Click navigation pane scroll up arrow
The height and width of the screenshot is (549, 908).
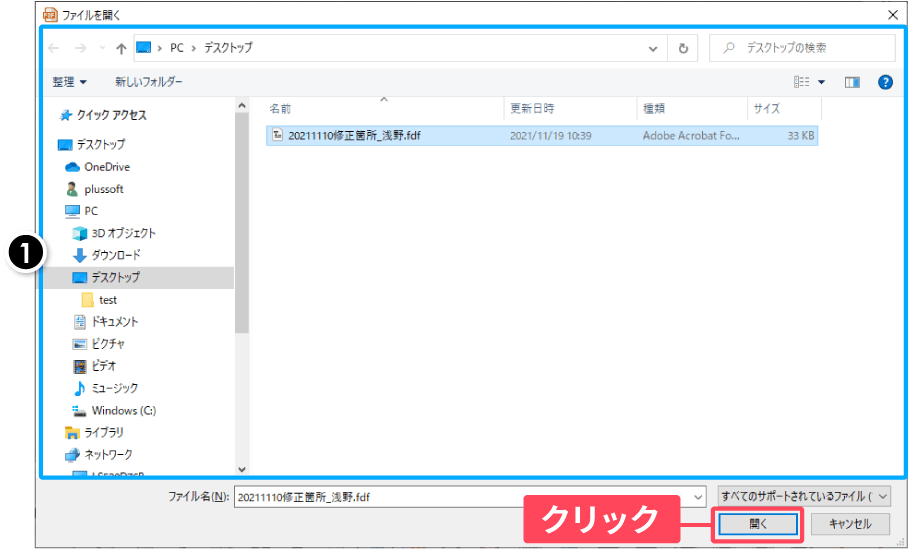click(242, 106)
